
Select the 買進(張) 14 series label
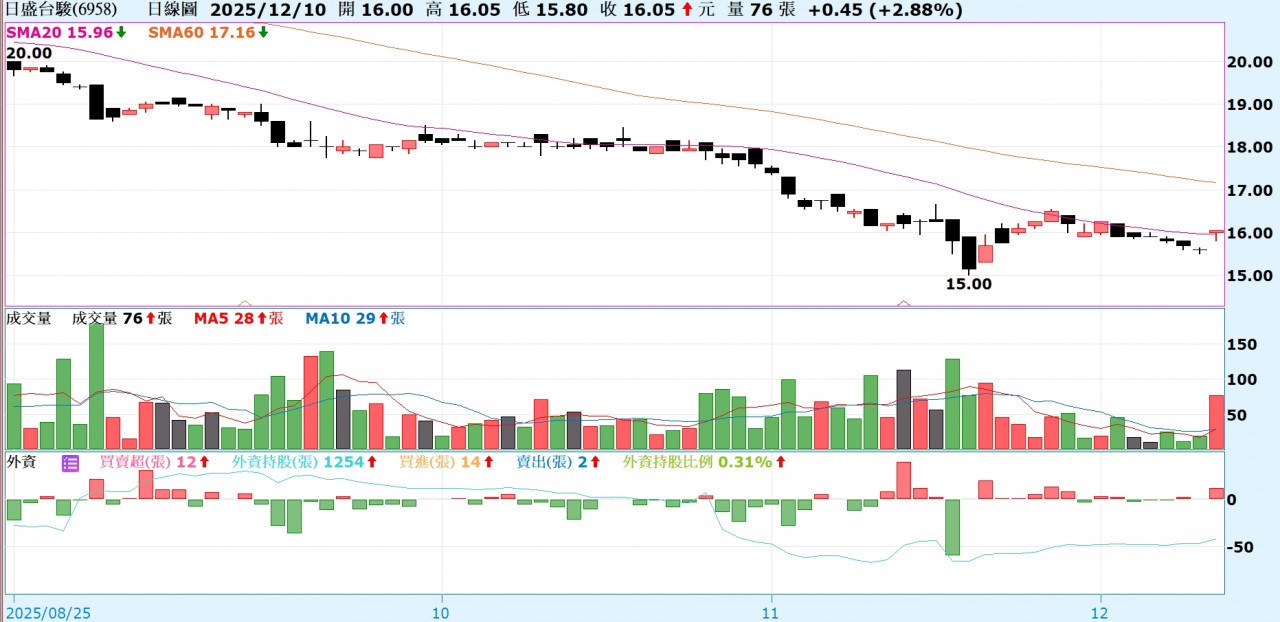click(432, 463)
